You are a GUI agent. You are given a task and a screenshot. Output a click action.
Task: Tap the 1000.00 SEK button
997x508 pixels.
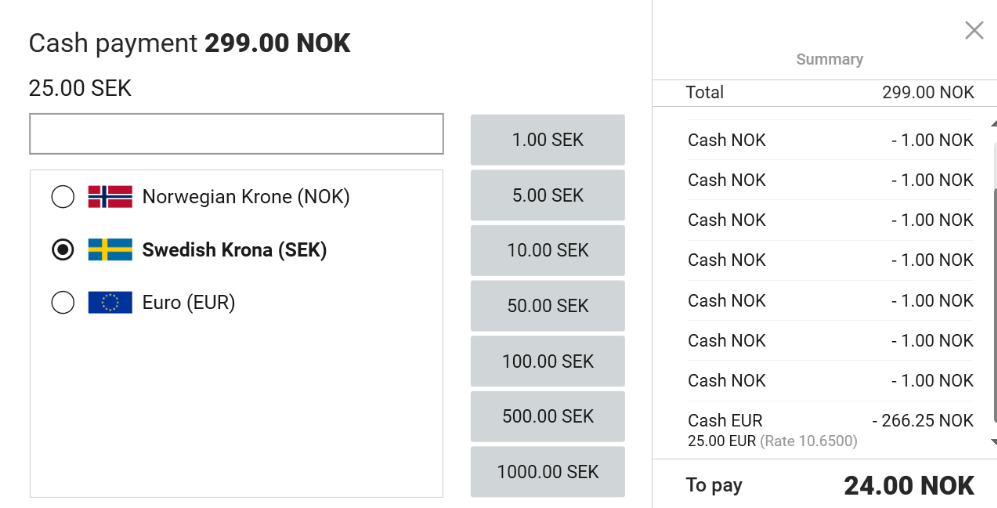click(x=547, y=471)
